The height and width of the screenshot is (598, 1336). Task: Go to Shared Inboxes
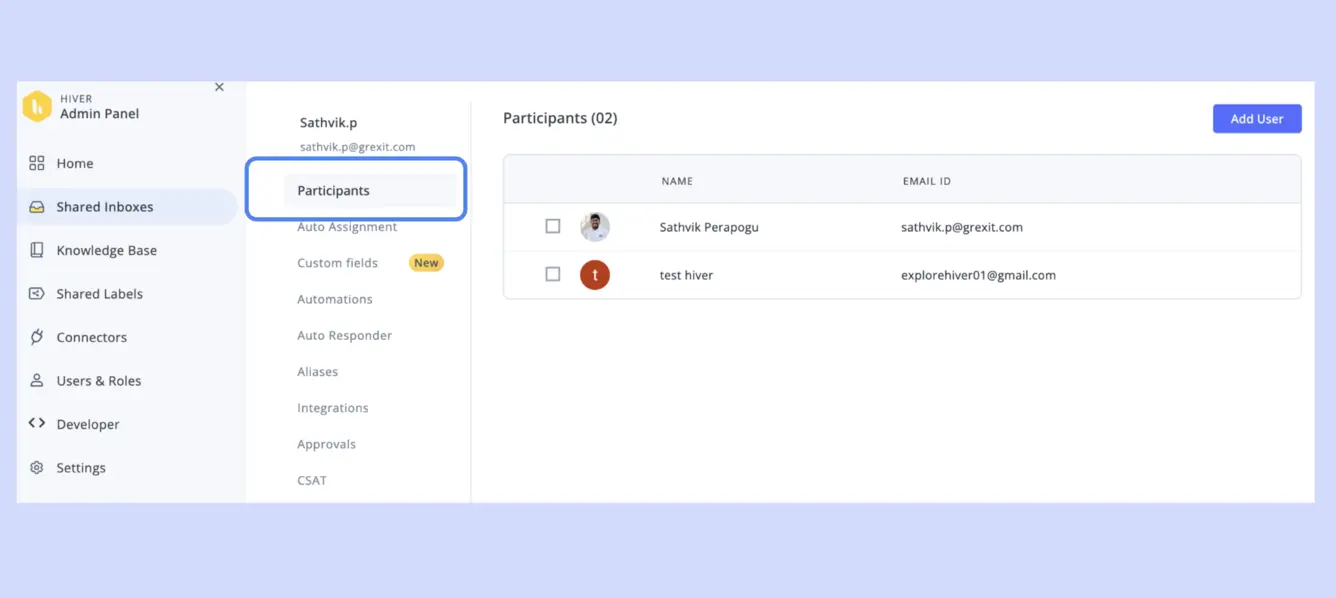click(x=105, y=207)
